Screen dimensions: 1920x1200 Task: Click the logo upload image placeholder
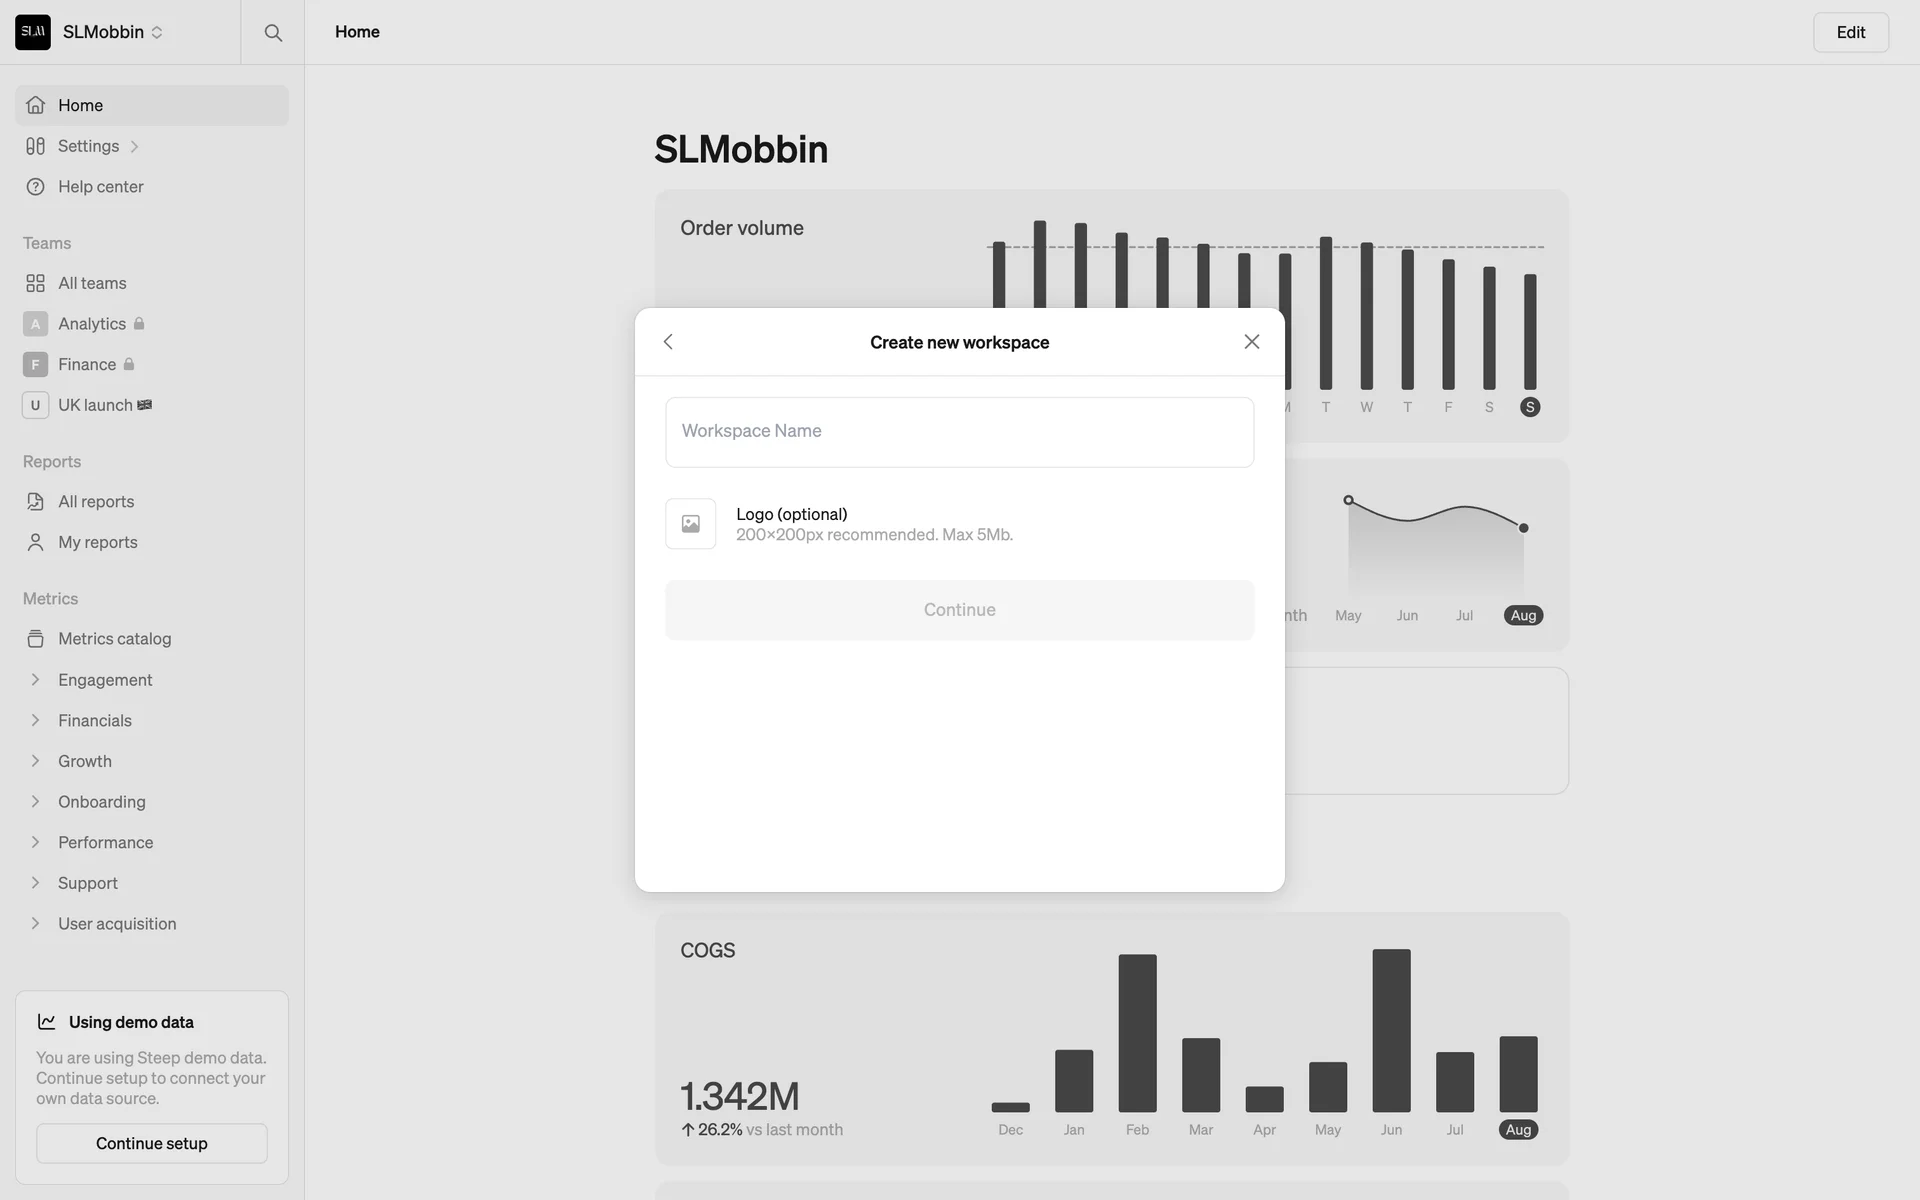click(x=690, y=524)
